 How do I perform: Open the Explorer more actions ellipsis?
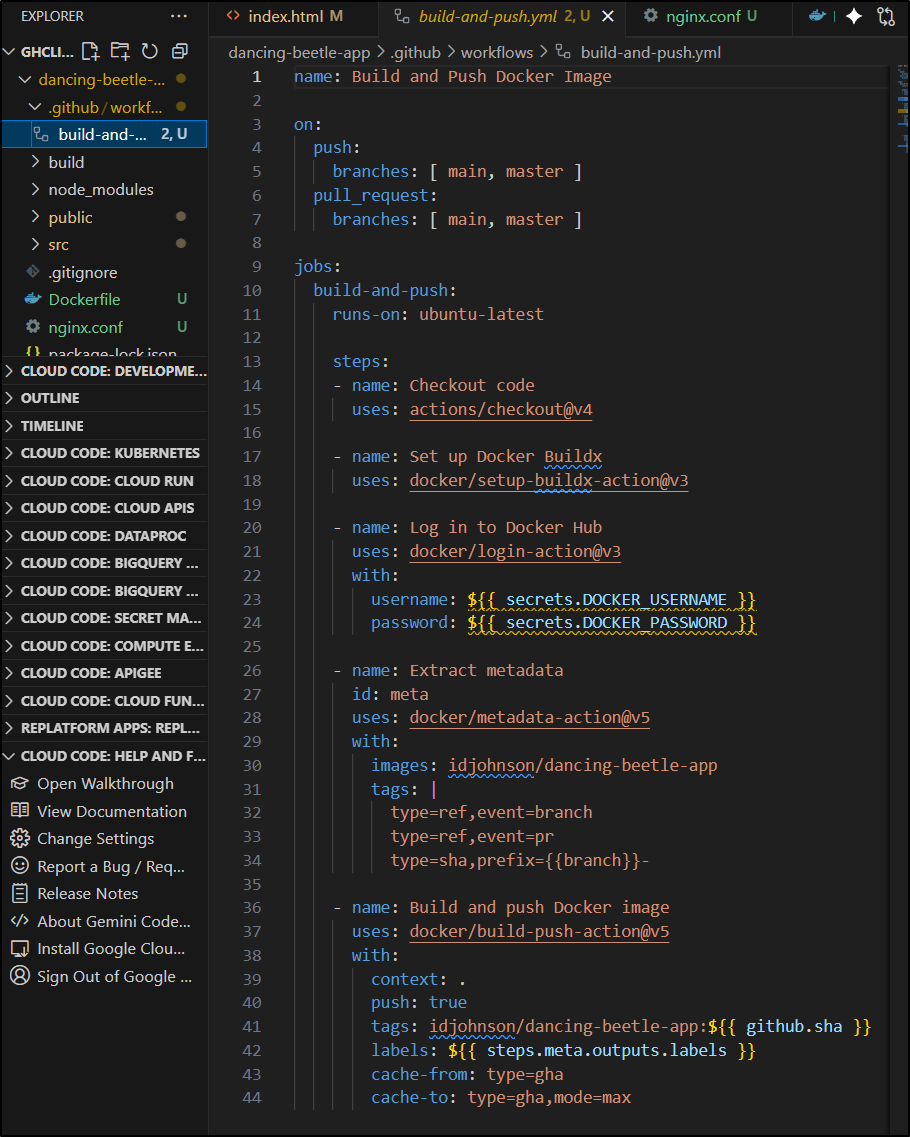click(x=179, y=16)
